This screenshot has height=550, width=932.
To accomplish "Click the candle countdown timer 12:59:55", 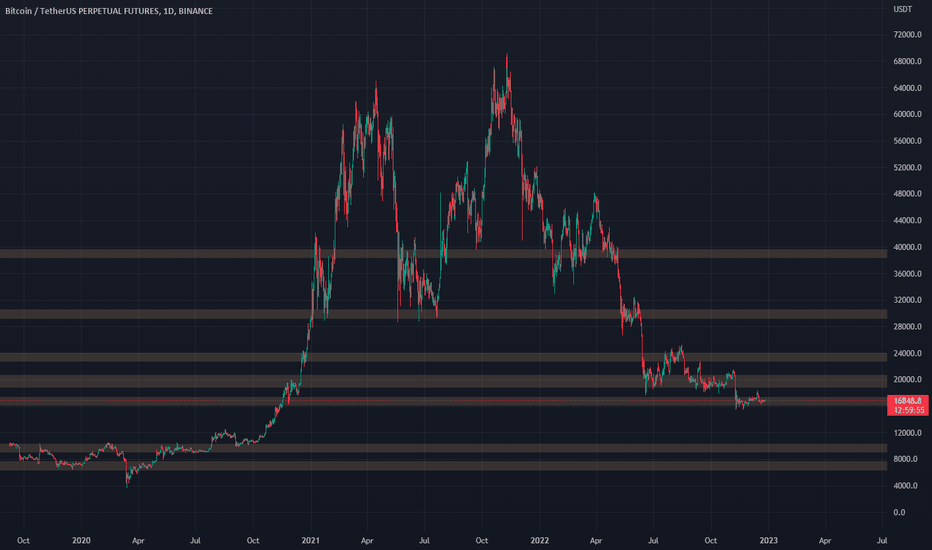I will (x=907, y=410).
